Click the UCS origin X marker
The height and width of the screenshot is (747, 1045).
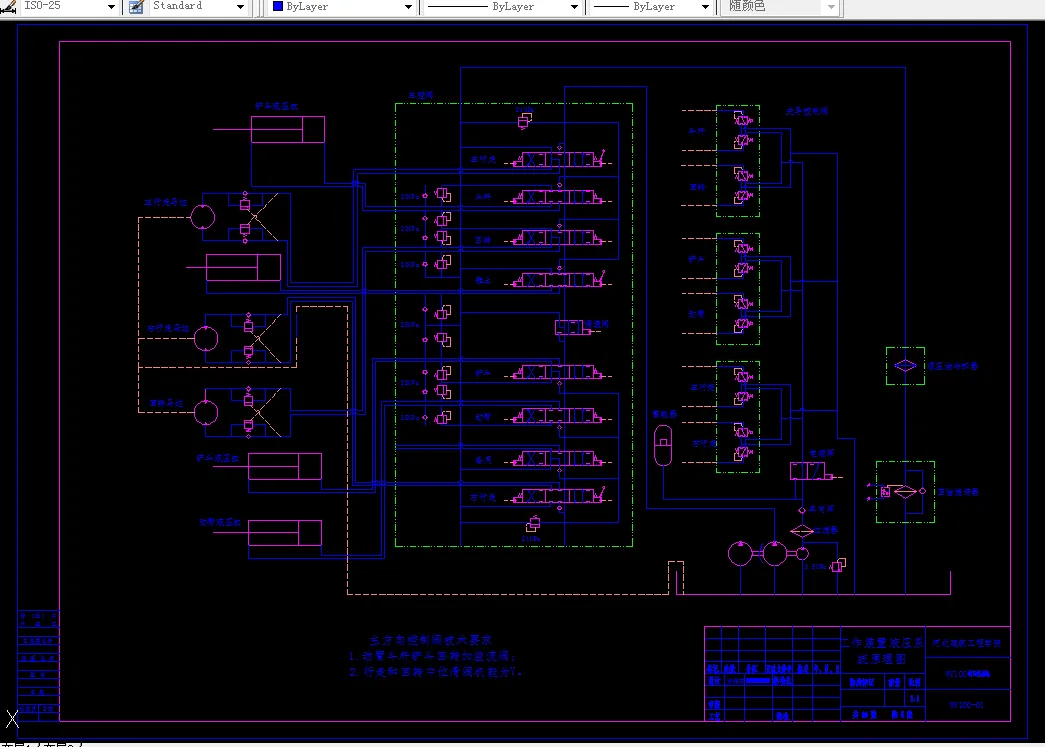(x=12, y=719)
